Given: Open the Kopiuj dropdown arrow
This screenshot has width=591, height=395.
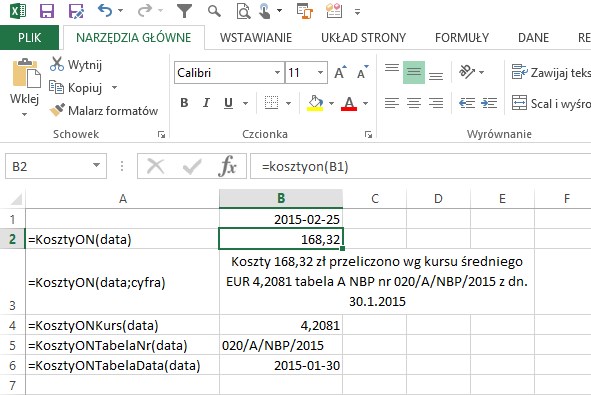Looking at the screenshot, I should [x=114, y=88].
